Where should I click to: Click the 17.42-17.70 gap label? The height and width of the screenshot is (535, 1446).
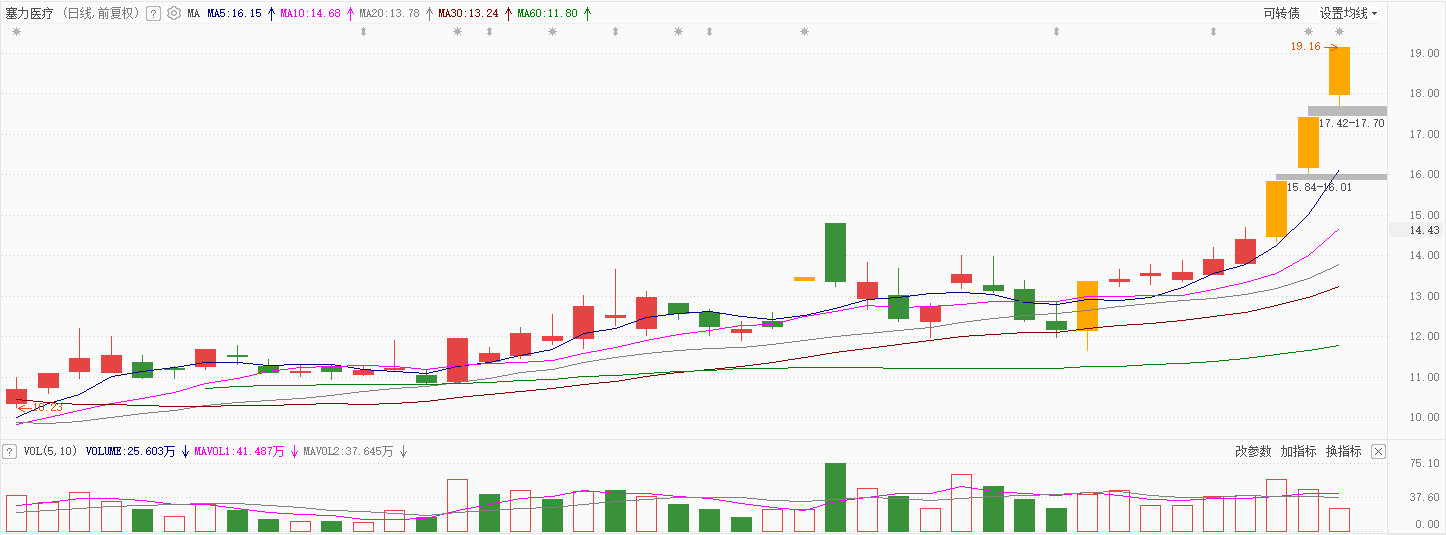1351,124
